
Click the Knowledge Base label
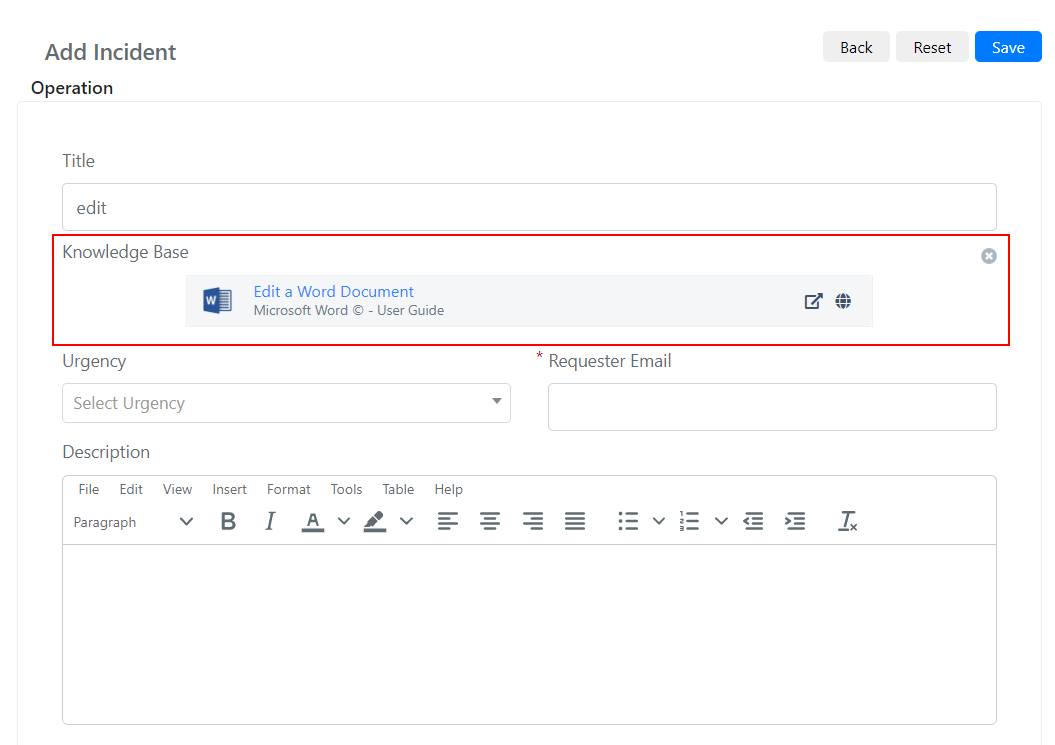pyautogui.click(x=125, y=252)
